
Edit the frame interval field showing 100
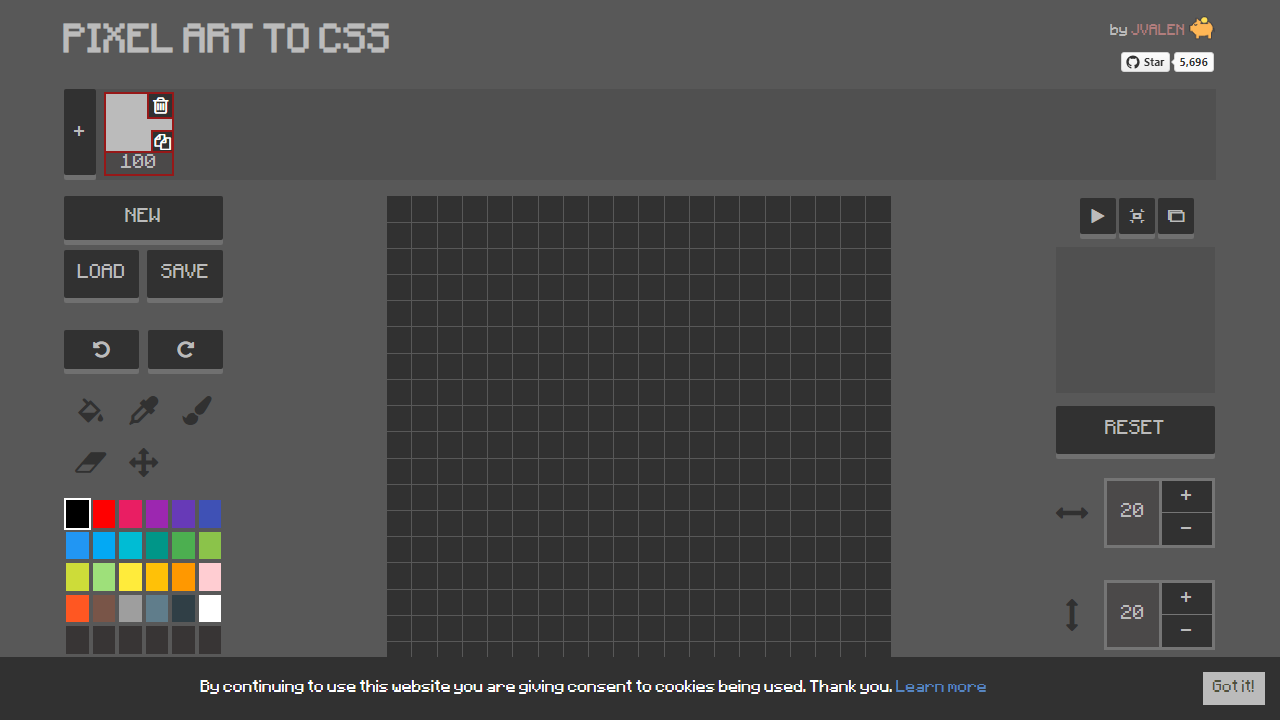138,162
